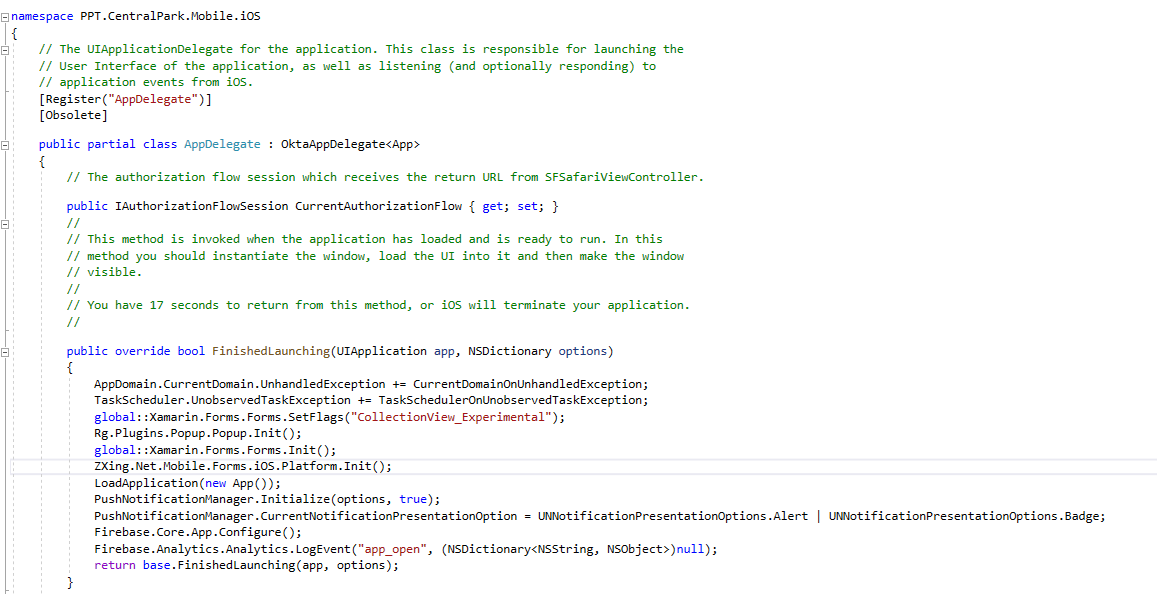
Task: Click 'true' in the Initialize call
Action: click(413, 500)
